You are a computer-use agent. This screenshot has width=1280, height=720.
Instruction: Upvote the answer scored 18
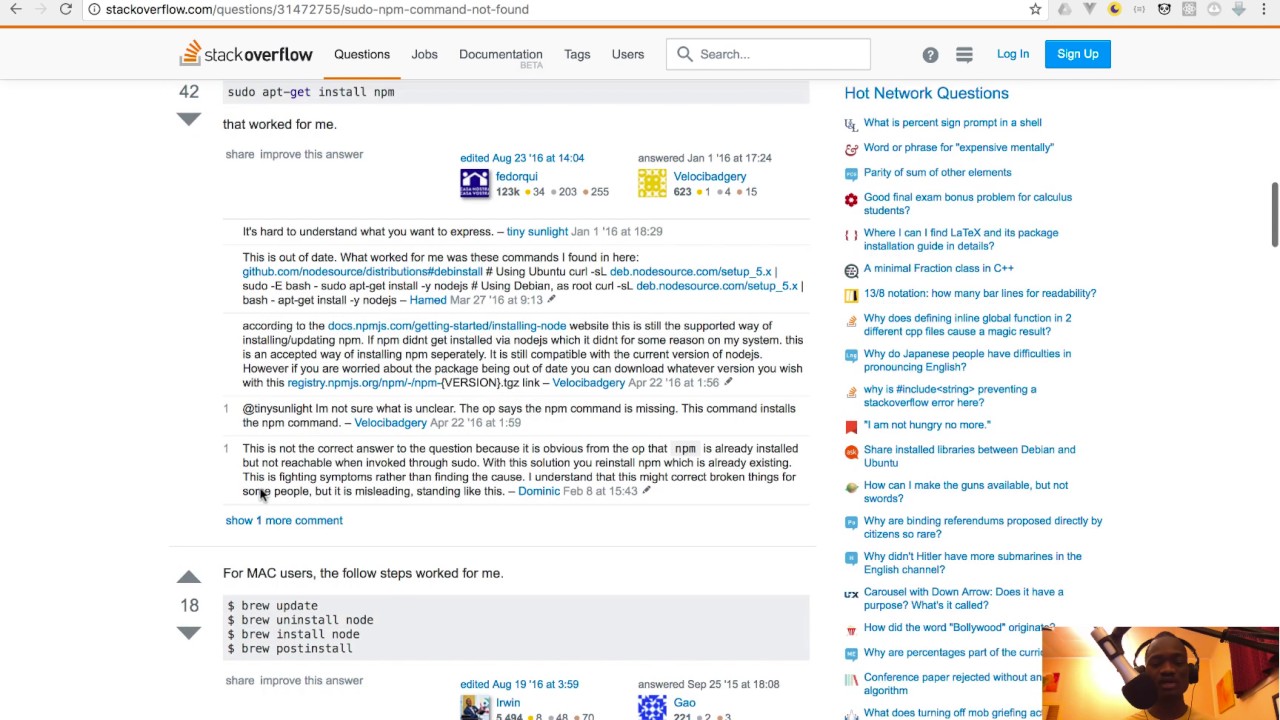(x=189, y=577)
